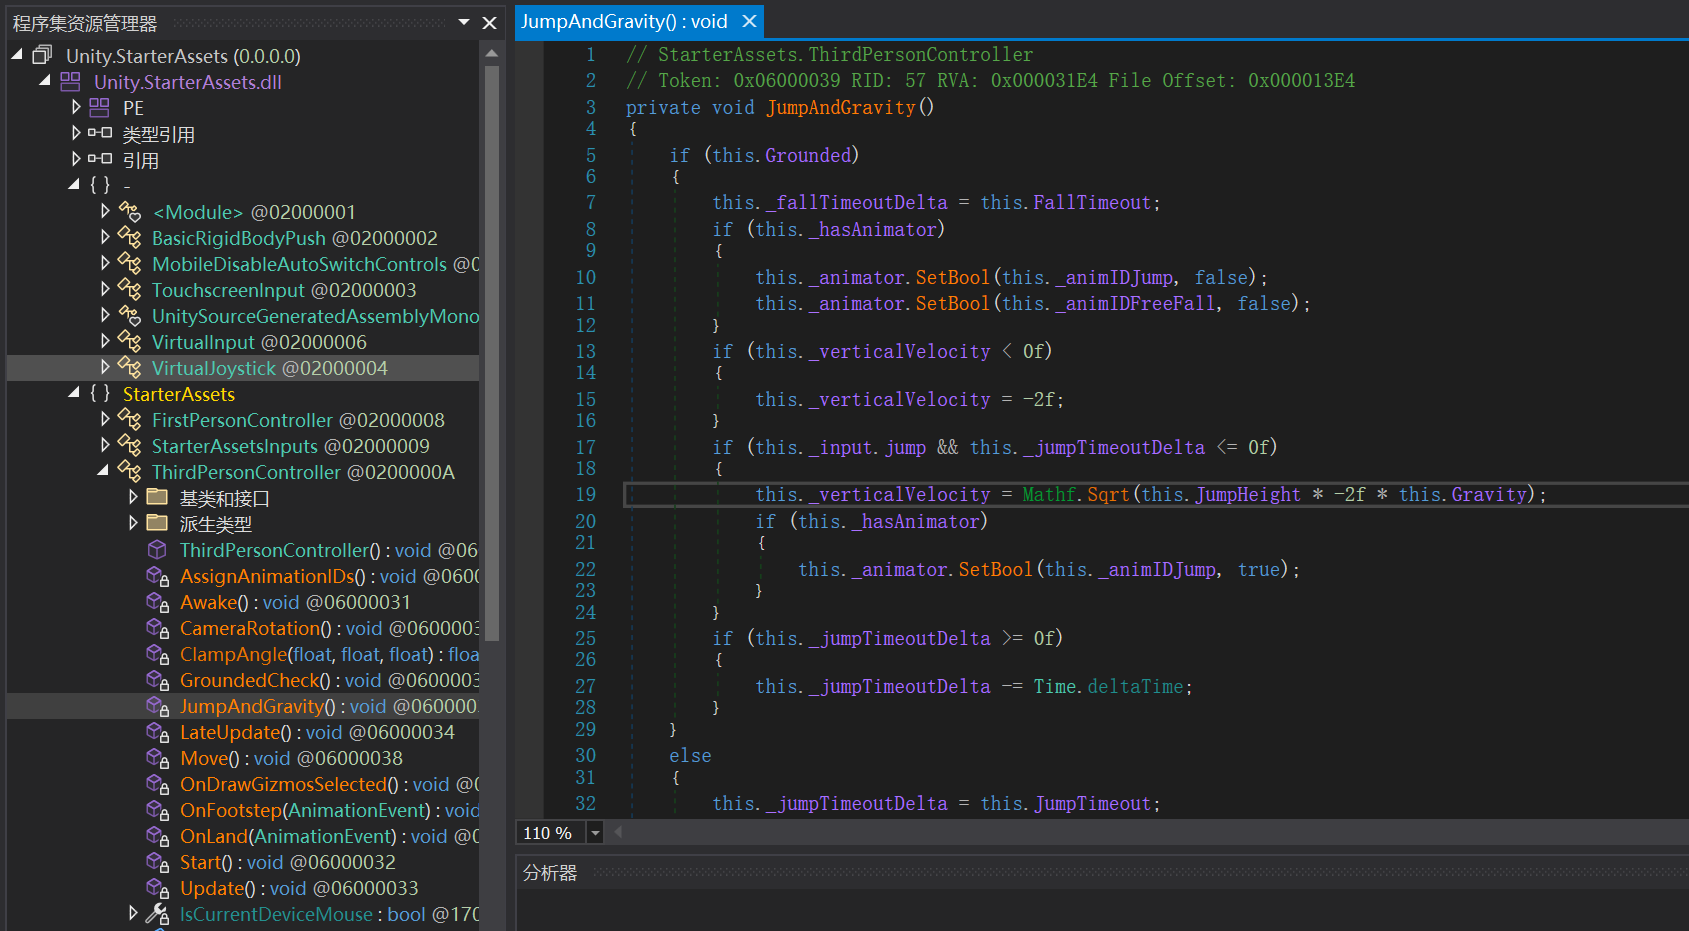The width and height of the screenshot is (1689, 931).
Task: Expand the FirstPersonController class node
Action: [105, 420]
